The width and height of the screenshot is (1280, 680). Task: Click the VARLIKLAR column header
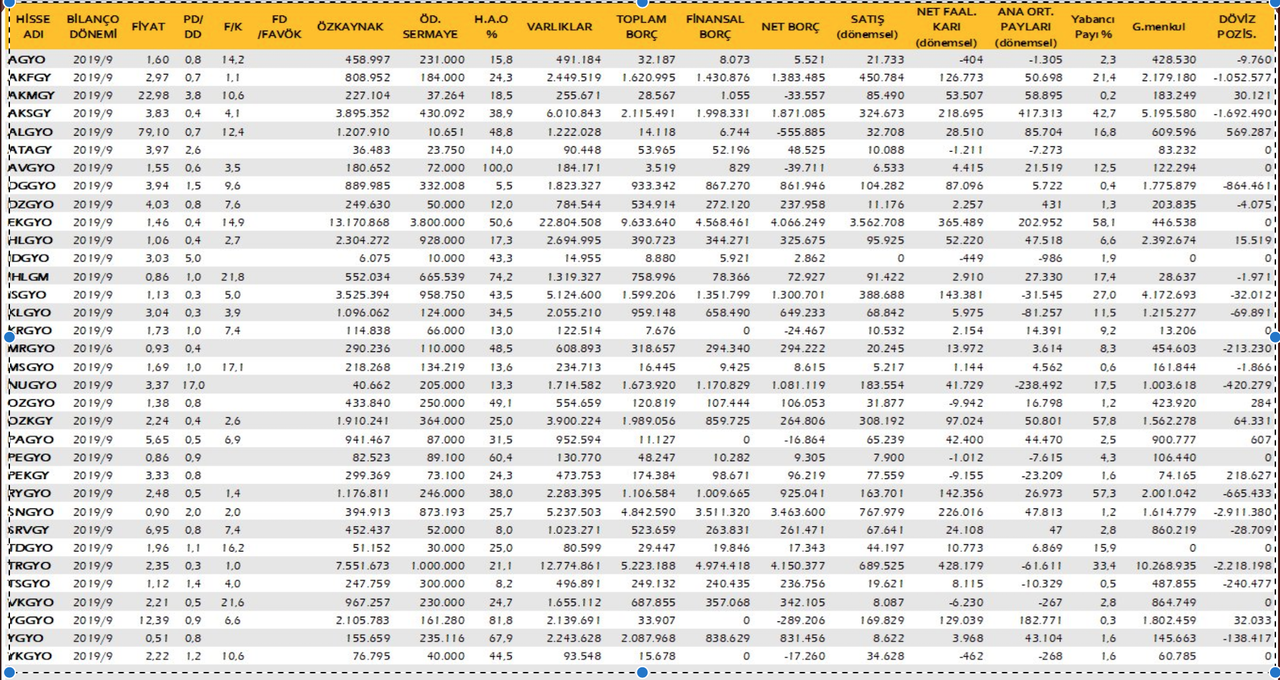click(x=559, y=27)
